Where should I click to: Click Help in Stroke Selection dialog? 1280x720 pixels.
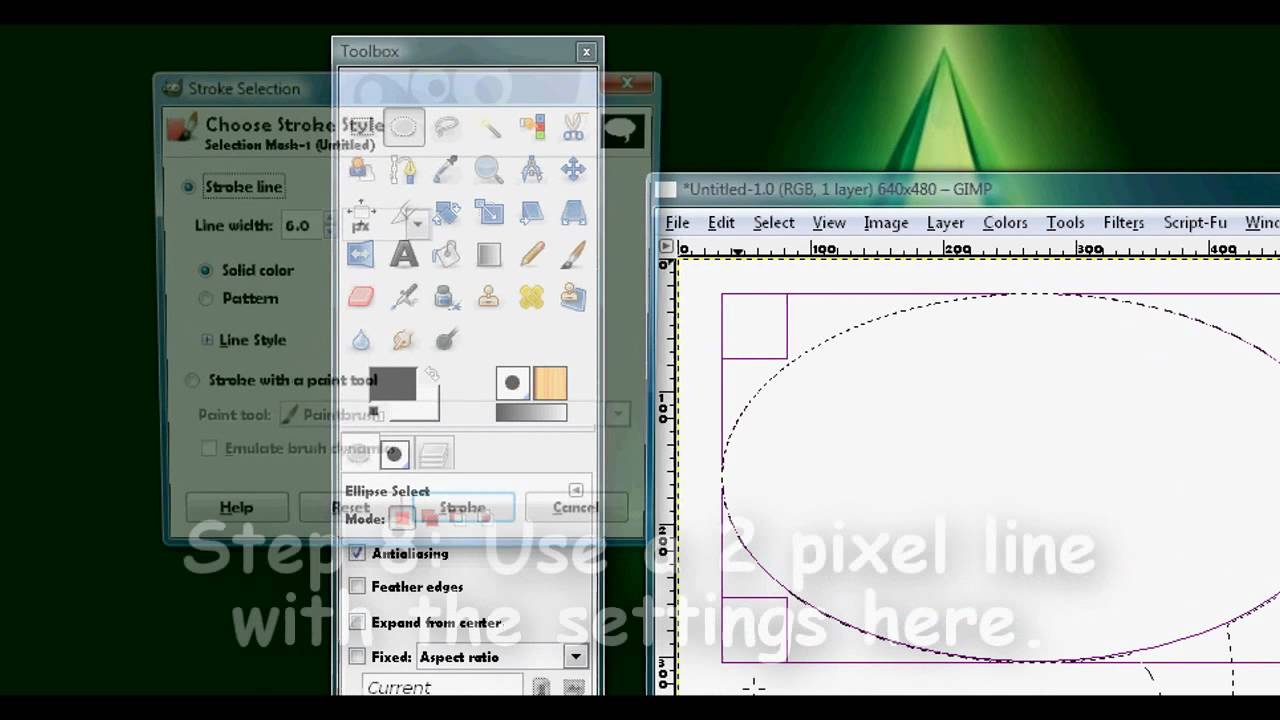click(237, 507)
